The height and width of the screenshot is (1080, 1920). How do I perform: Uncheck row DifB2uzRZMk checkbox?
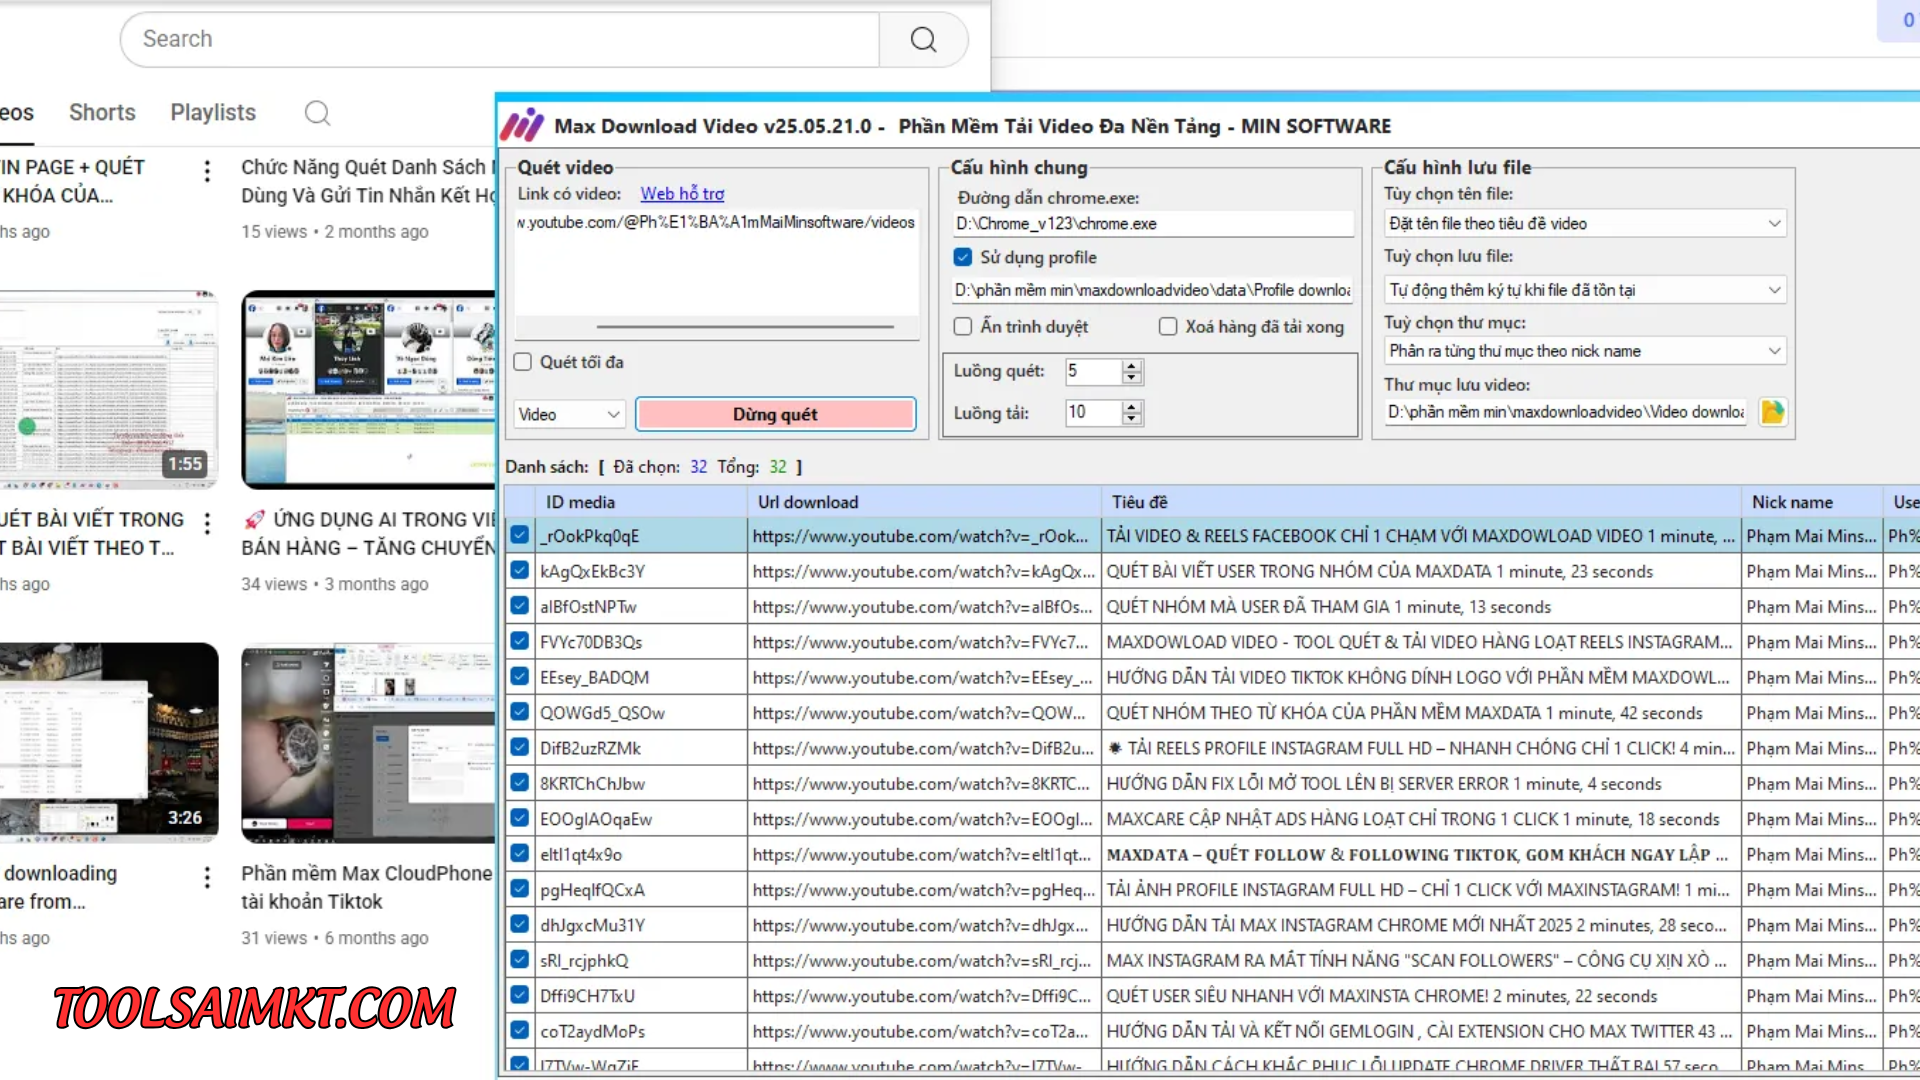point(520,747)
